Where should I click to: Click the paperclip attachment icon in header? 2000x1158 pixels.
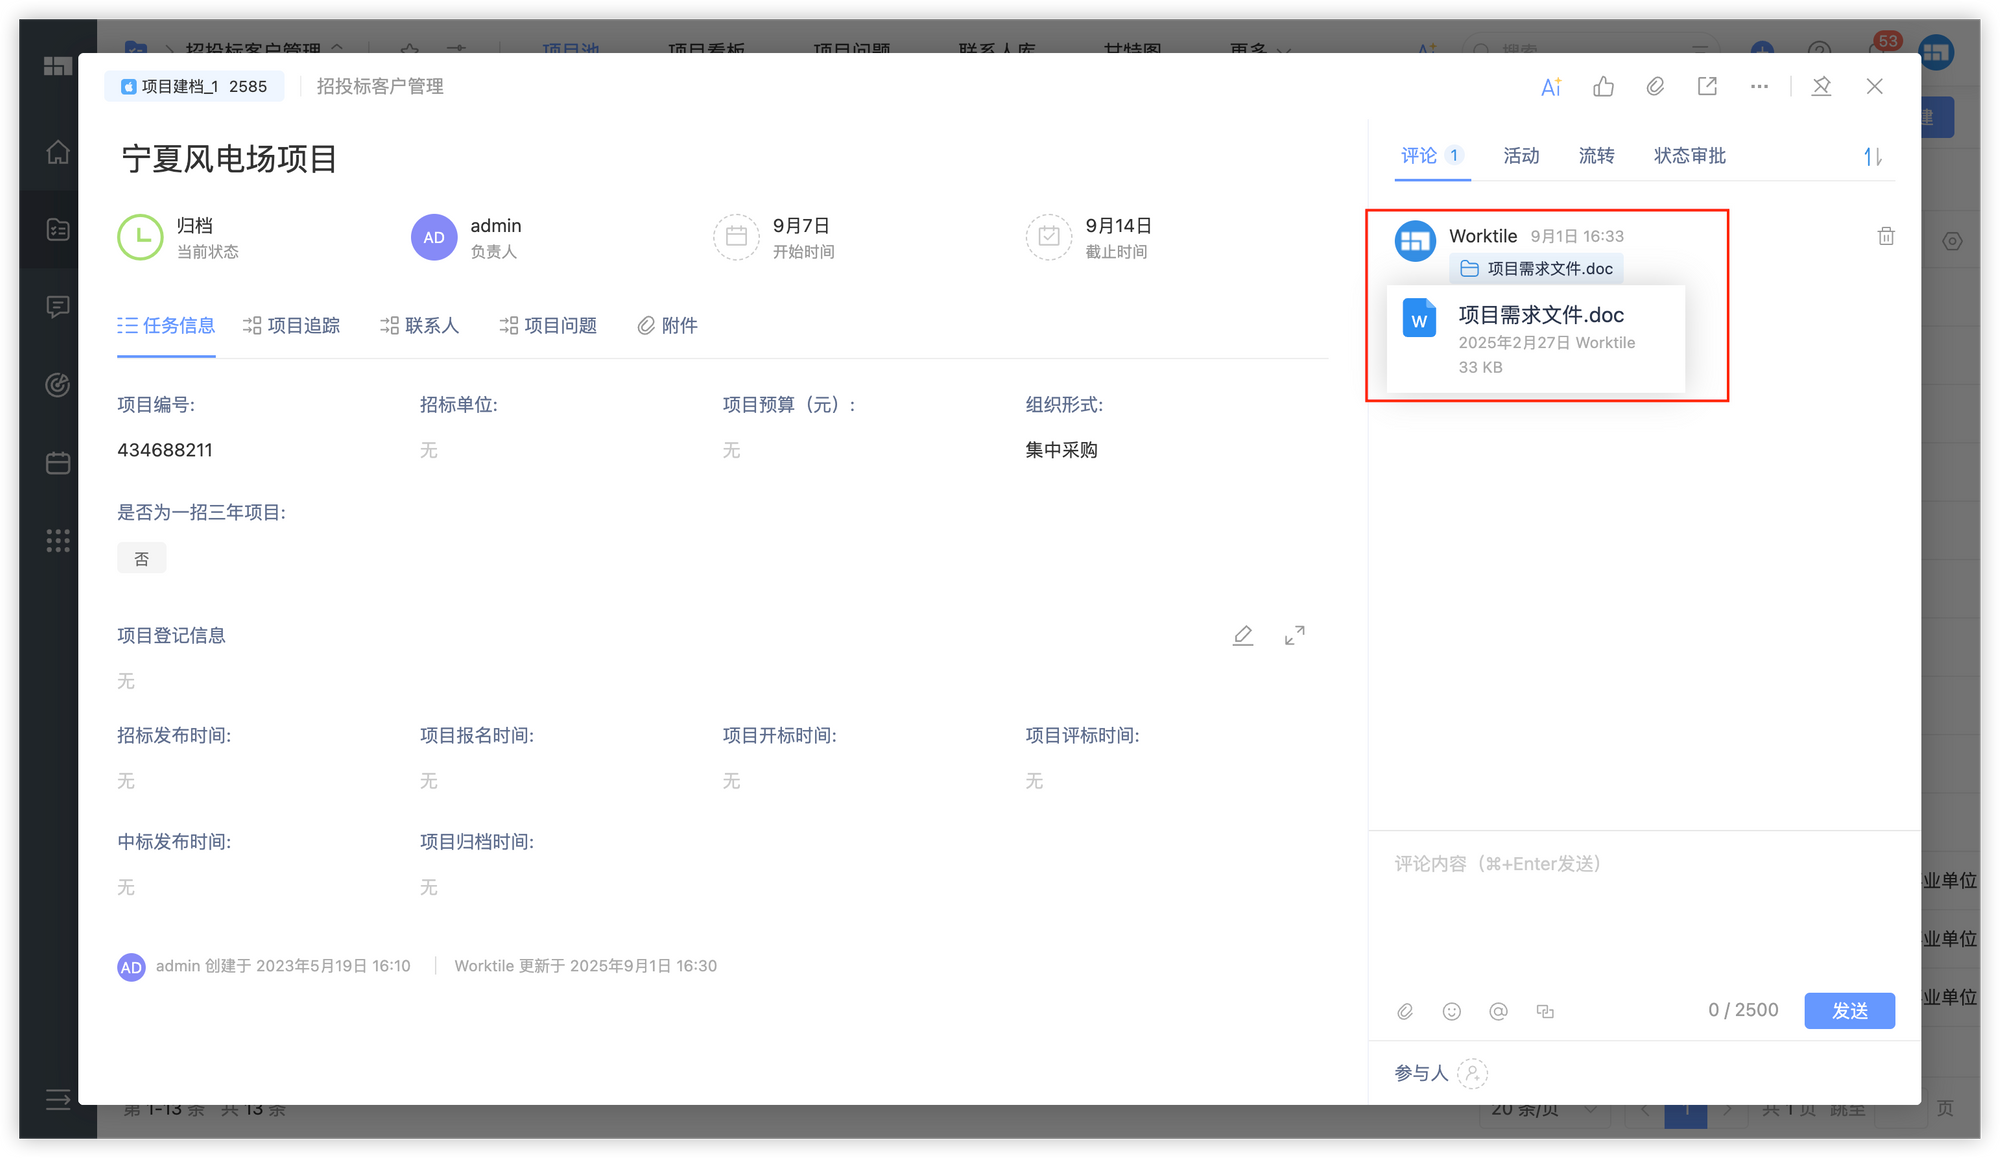pyautogui.click(x=1655, y=87)
